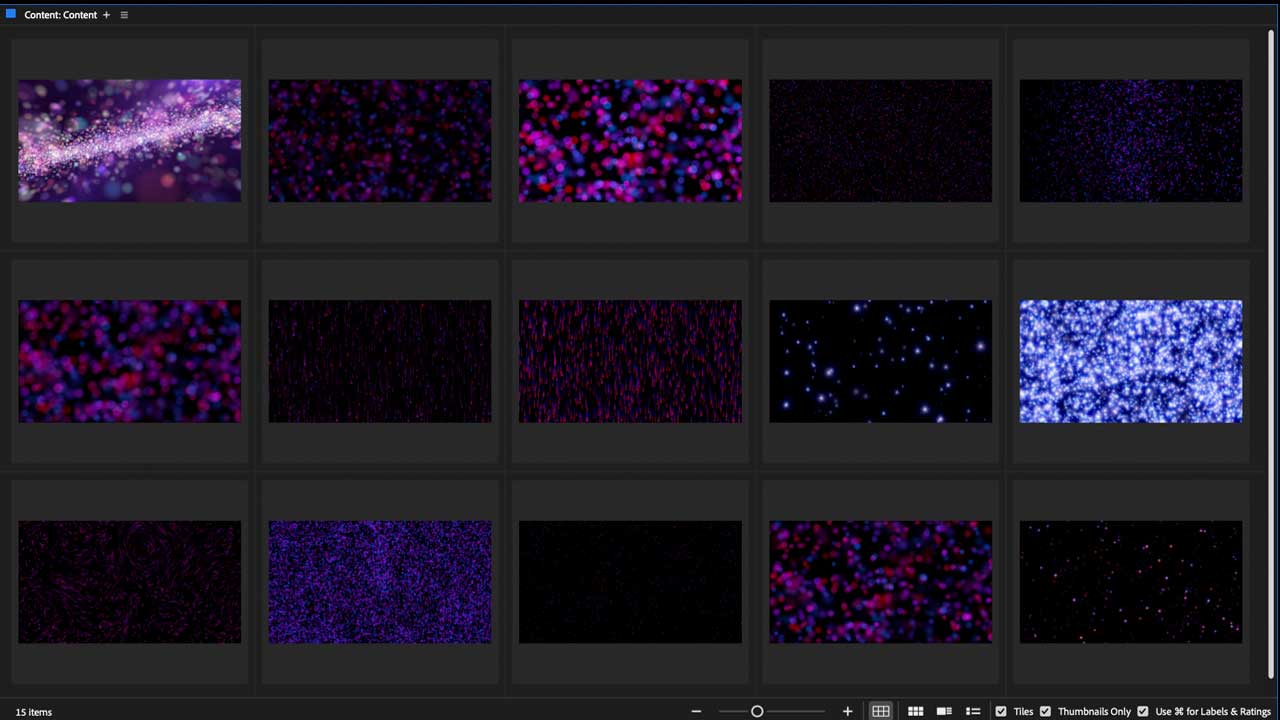Select the dense purple dots thumbnail in bottom row
The image size is (1280, 720).
[x=379, y=581]
